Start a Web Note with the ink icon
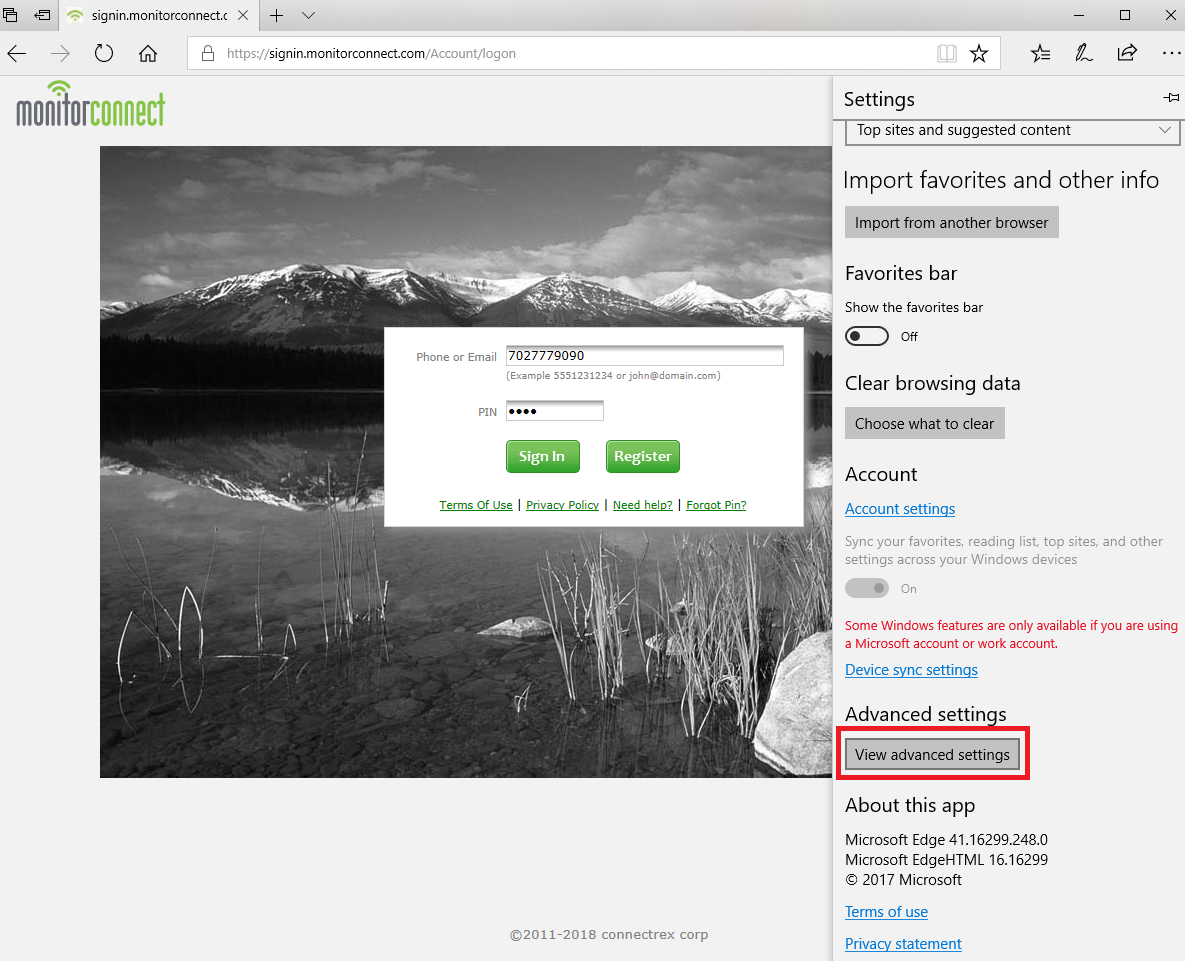1185x961 pixels. tap(1083, 53)
